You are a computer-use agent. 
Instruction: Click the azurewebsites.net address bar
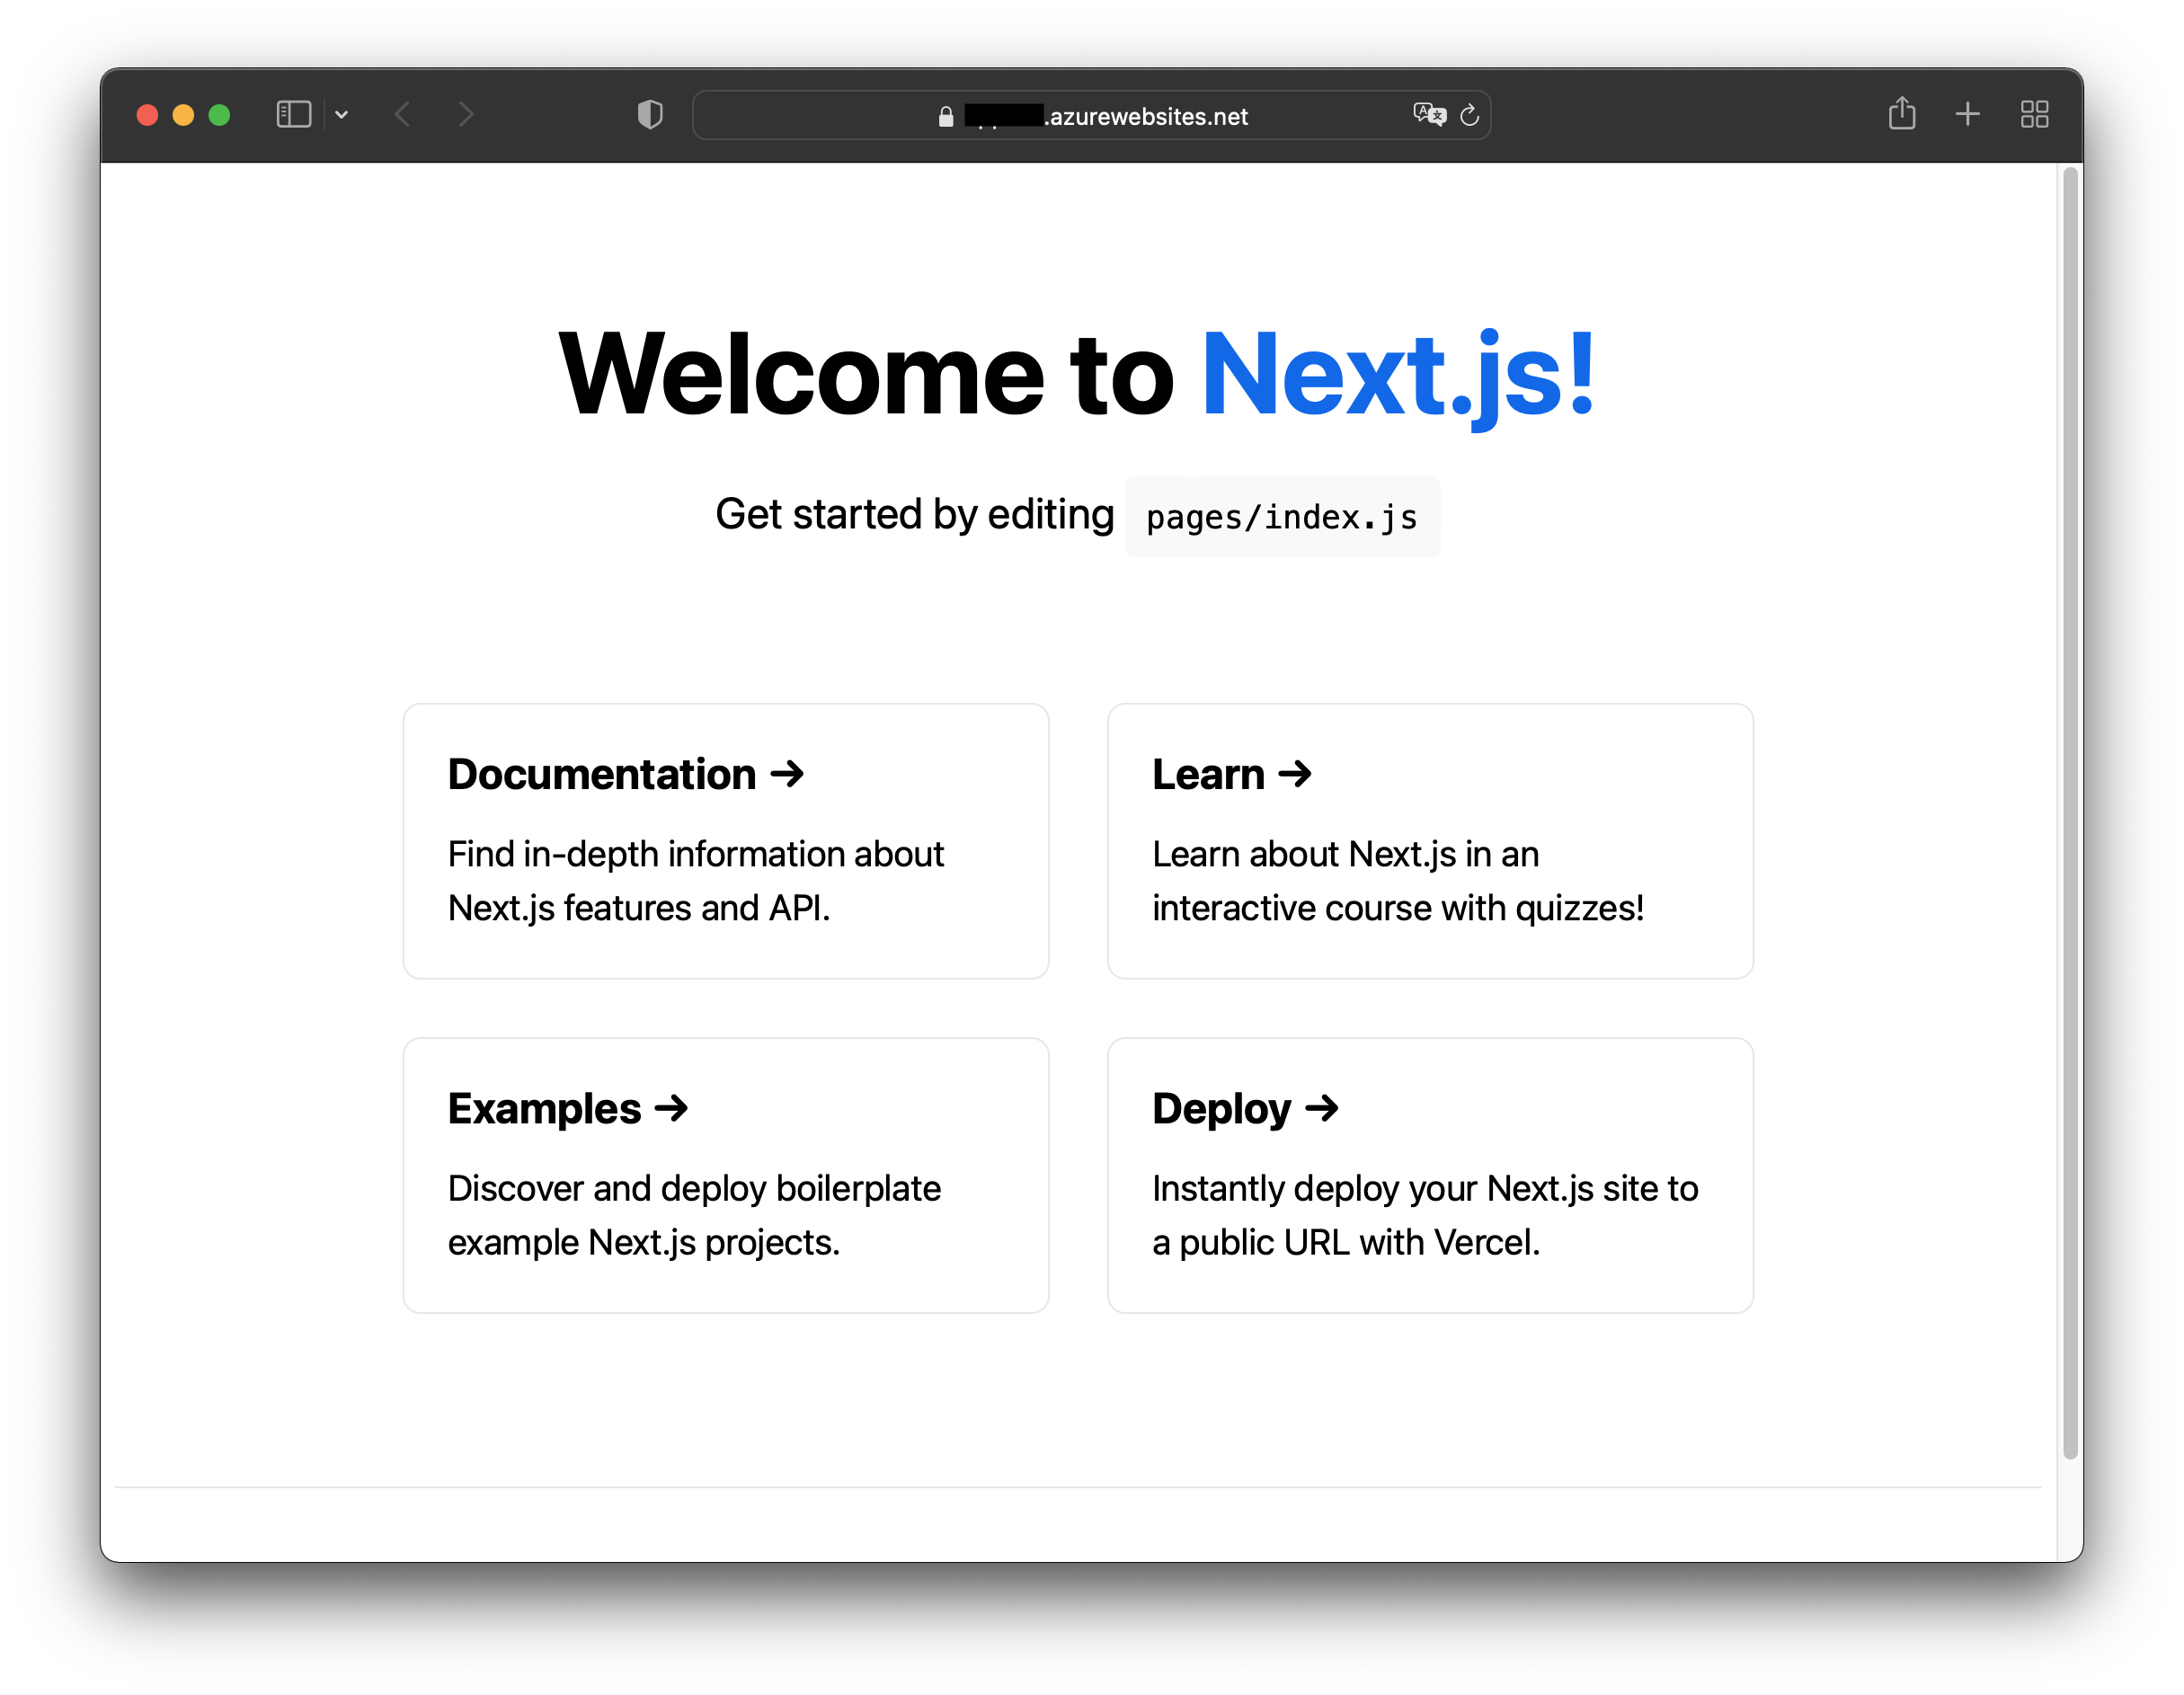tap(1148, 117)
